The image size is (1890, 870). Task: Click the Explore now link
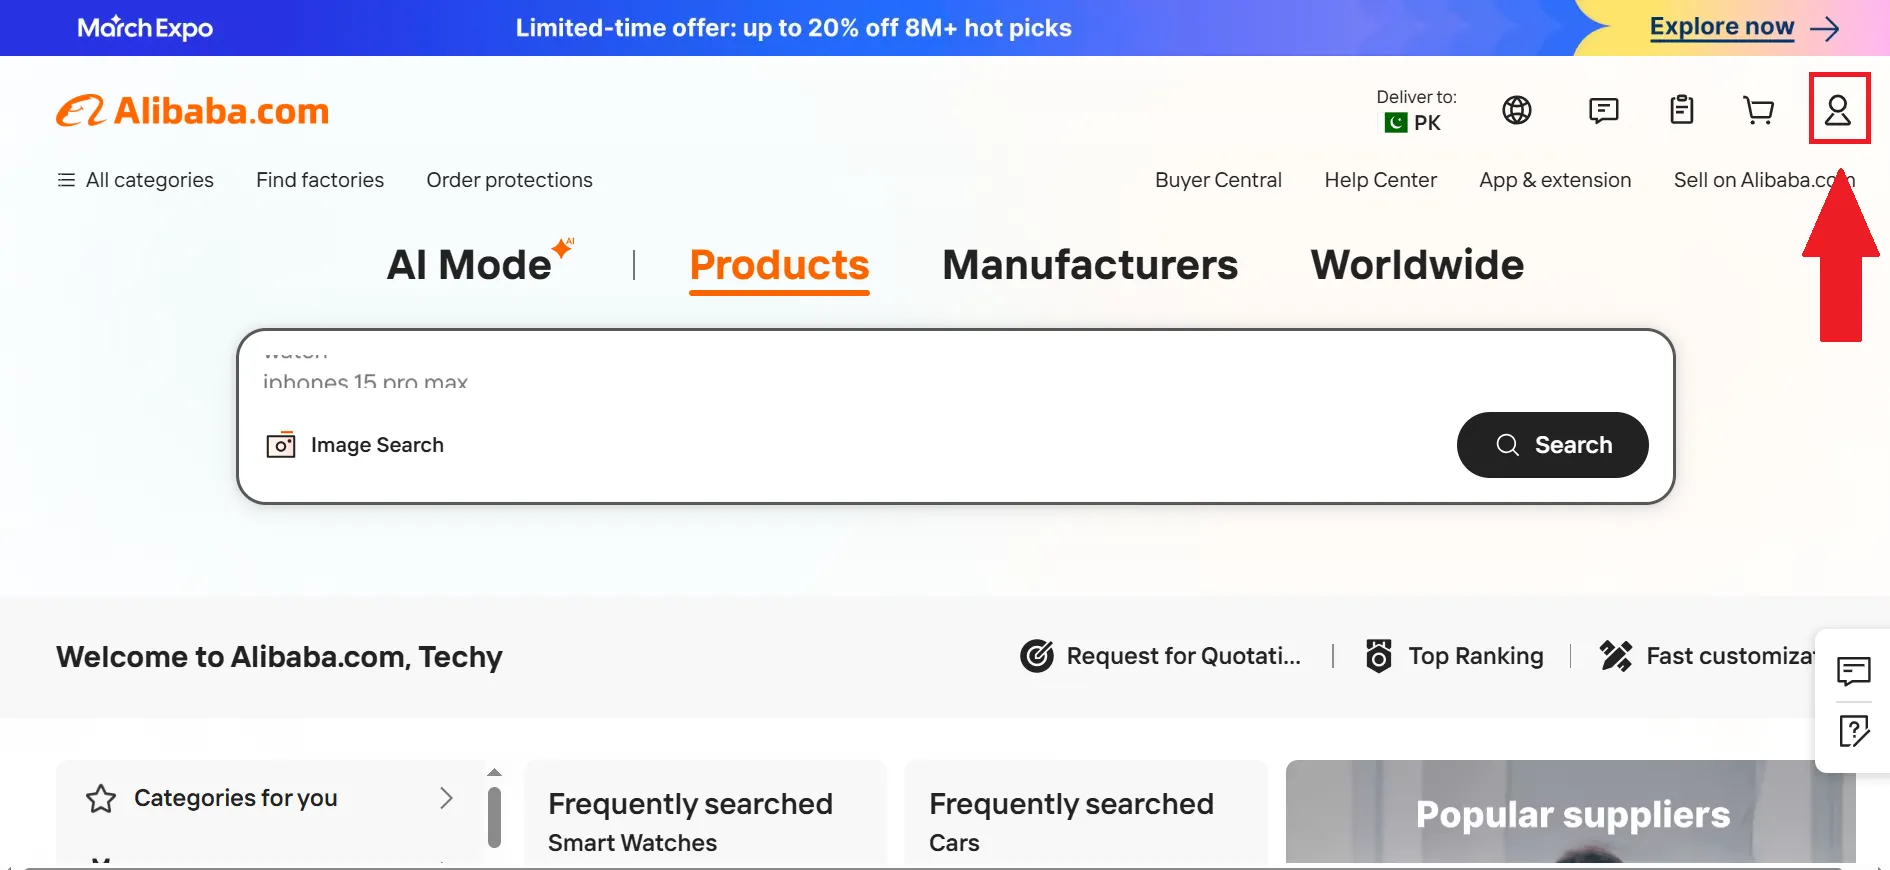(x=1721, y=27)
